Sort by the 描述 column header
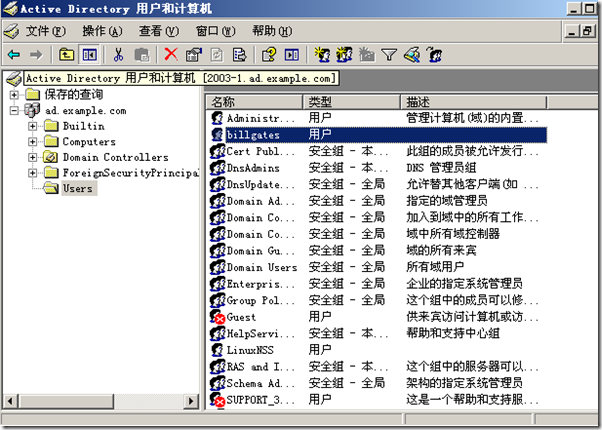 [473, 102]
